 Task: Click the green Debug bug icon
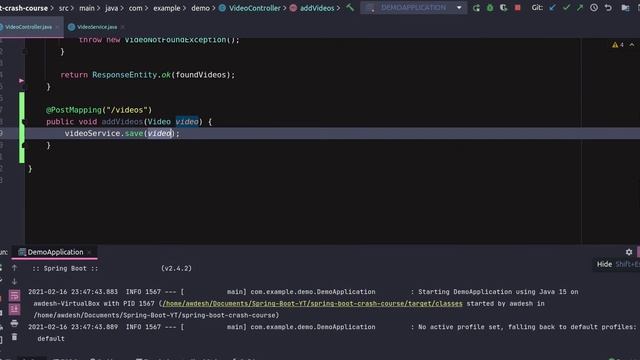(x=490, y=8)
